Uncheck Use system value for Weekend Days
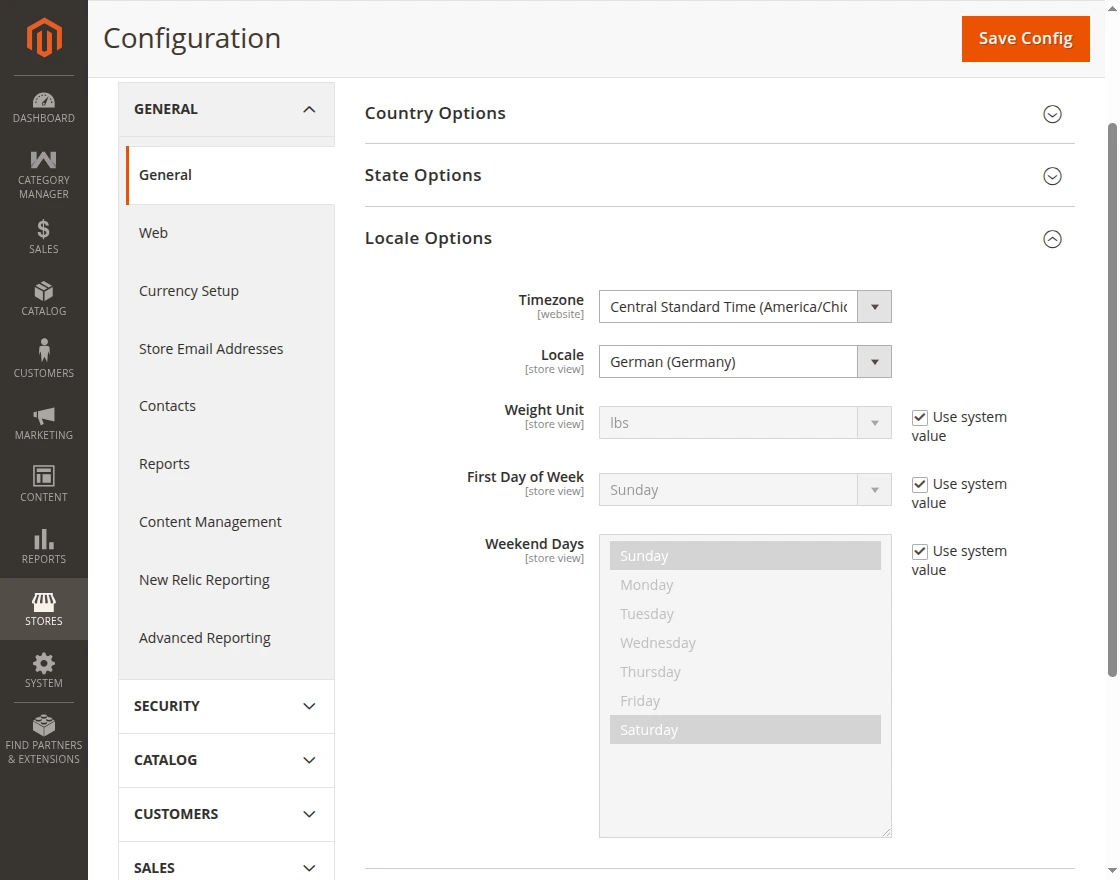1120x880 pixels. 920,551
